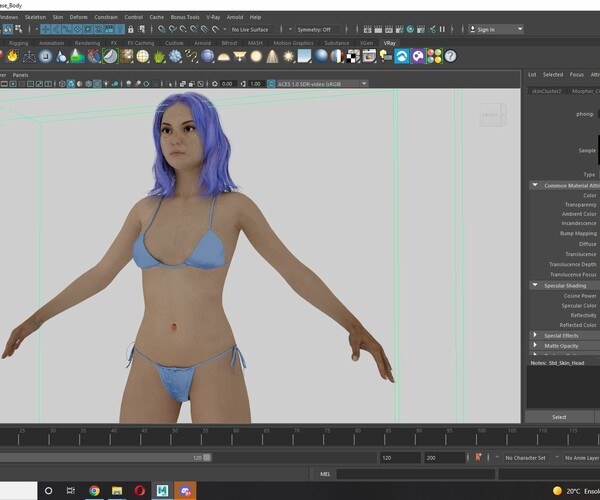Click the green grass V-Ray fur icon
Viewport: 600px width, 500px height.
[159, 57]
